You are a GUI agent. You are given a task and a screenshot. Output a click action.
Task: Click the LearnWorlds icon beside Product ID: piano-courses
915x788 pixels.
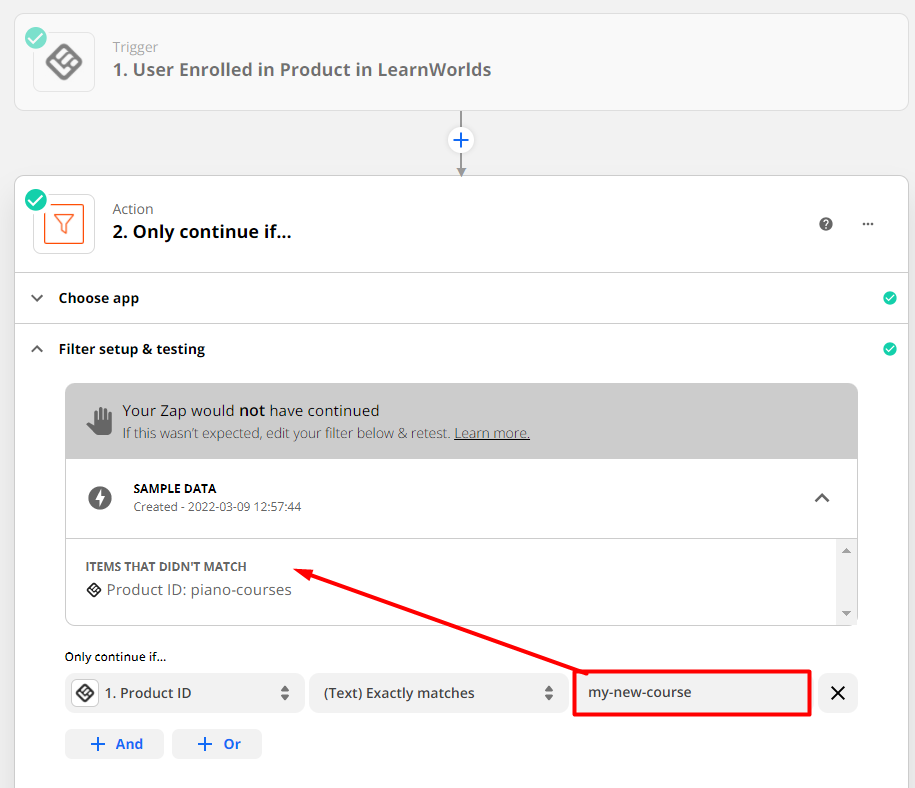(x=94, y=590)
